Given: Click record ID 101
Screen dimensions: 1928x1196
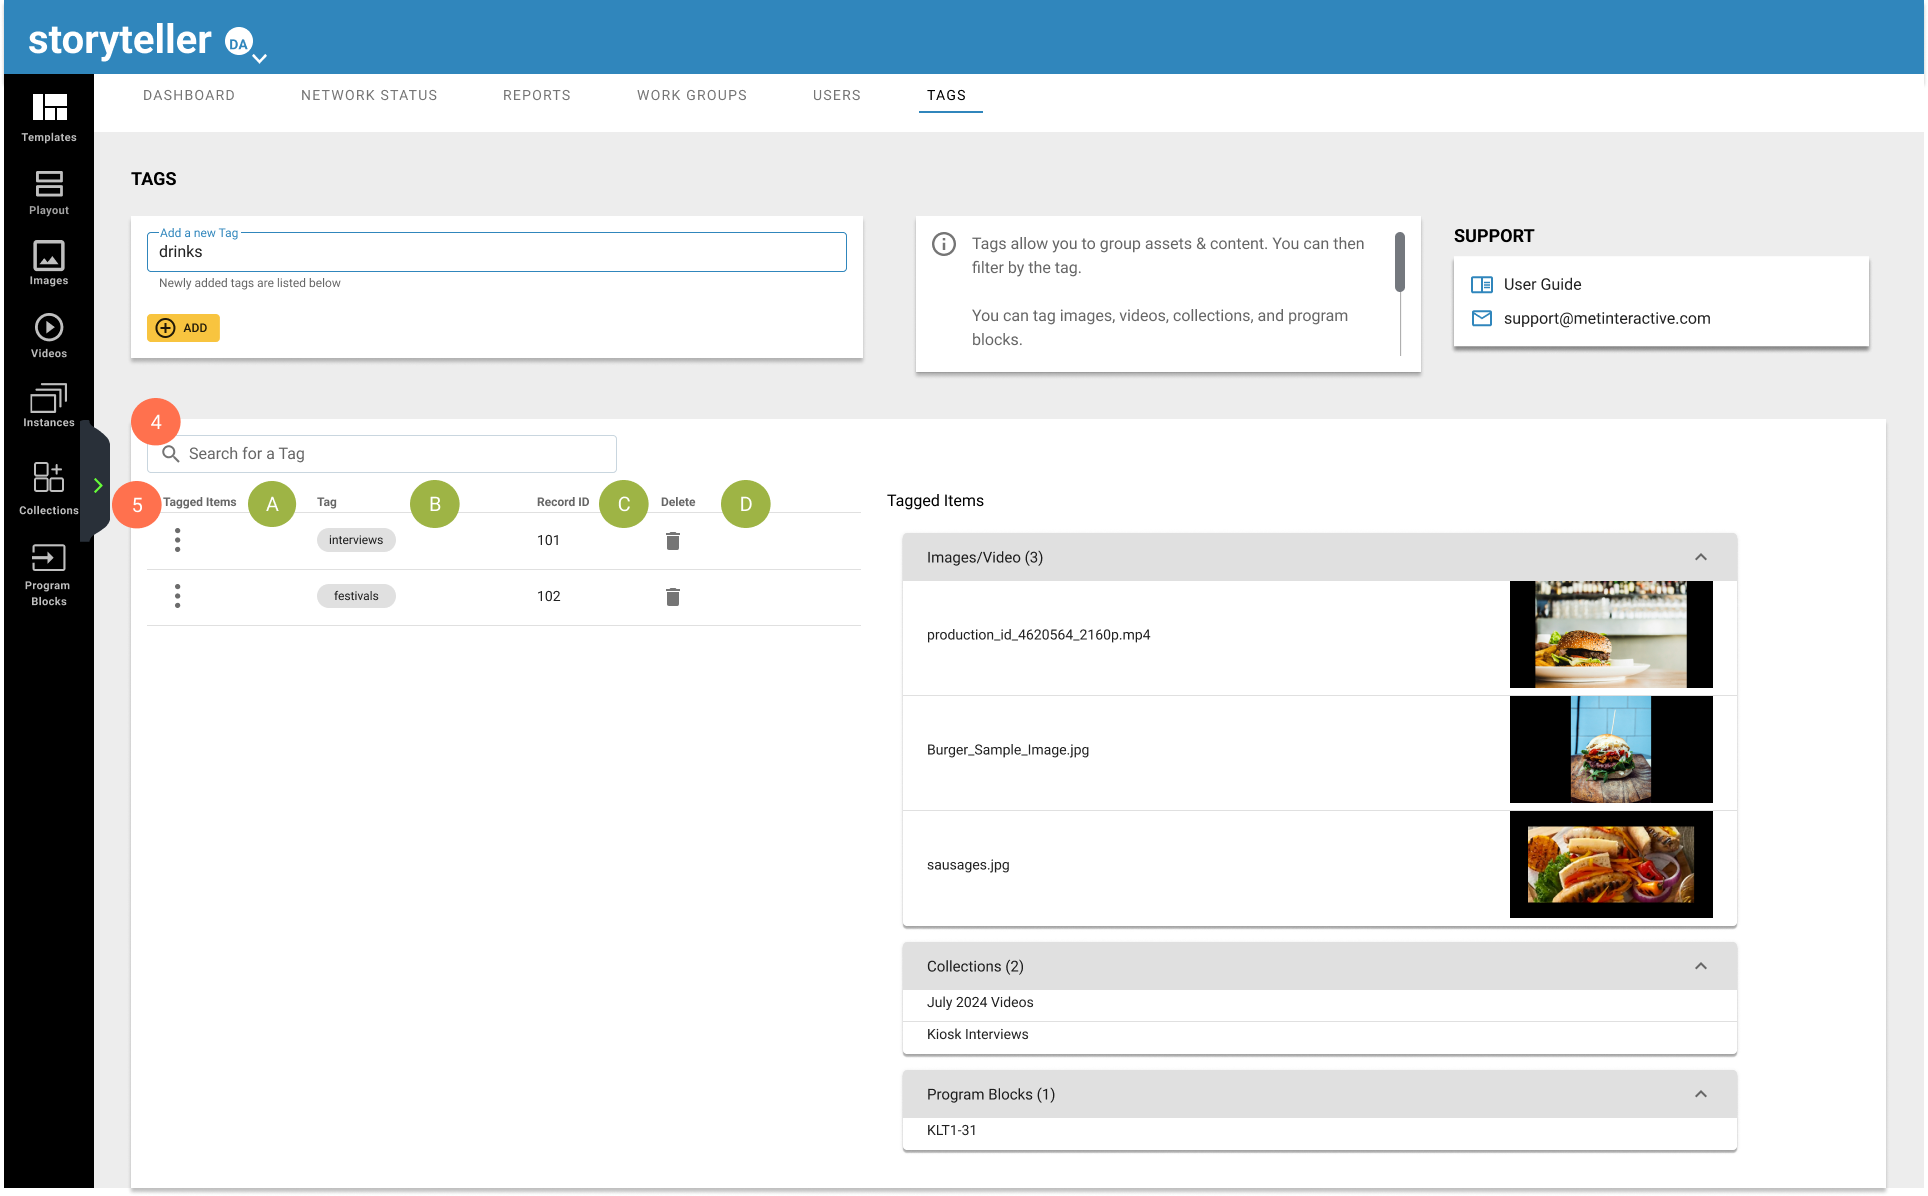Looking at the screenshot, I should pos(548,540).
